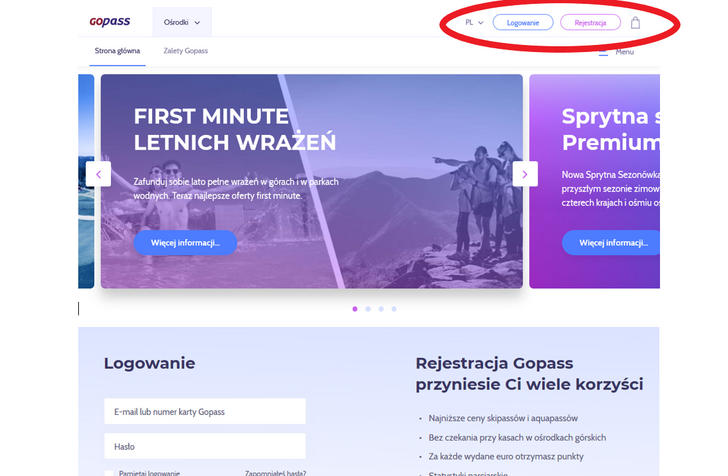Click the Zapomniałeś hasła link
This screenshot has width=728, height=476.
tap(275, 473)
